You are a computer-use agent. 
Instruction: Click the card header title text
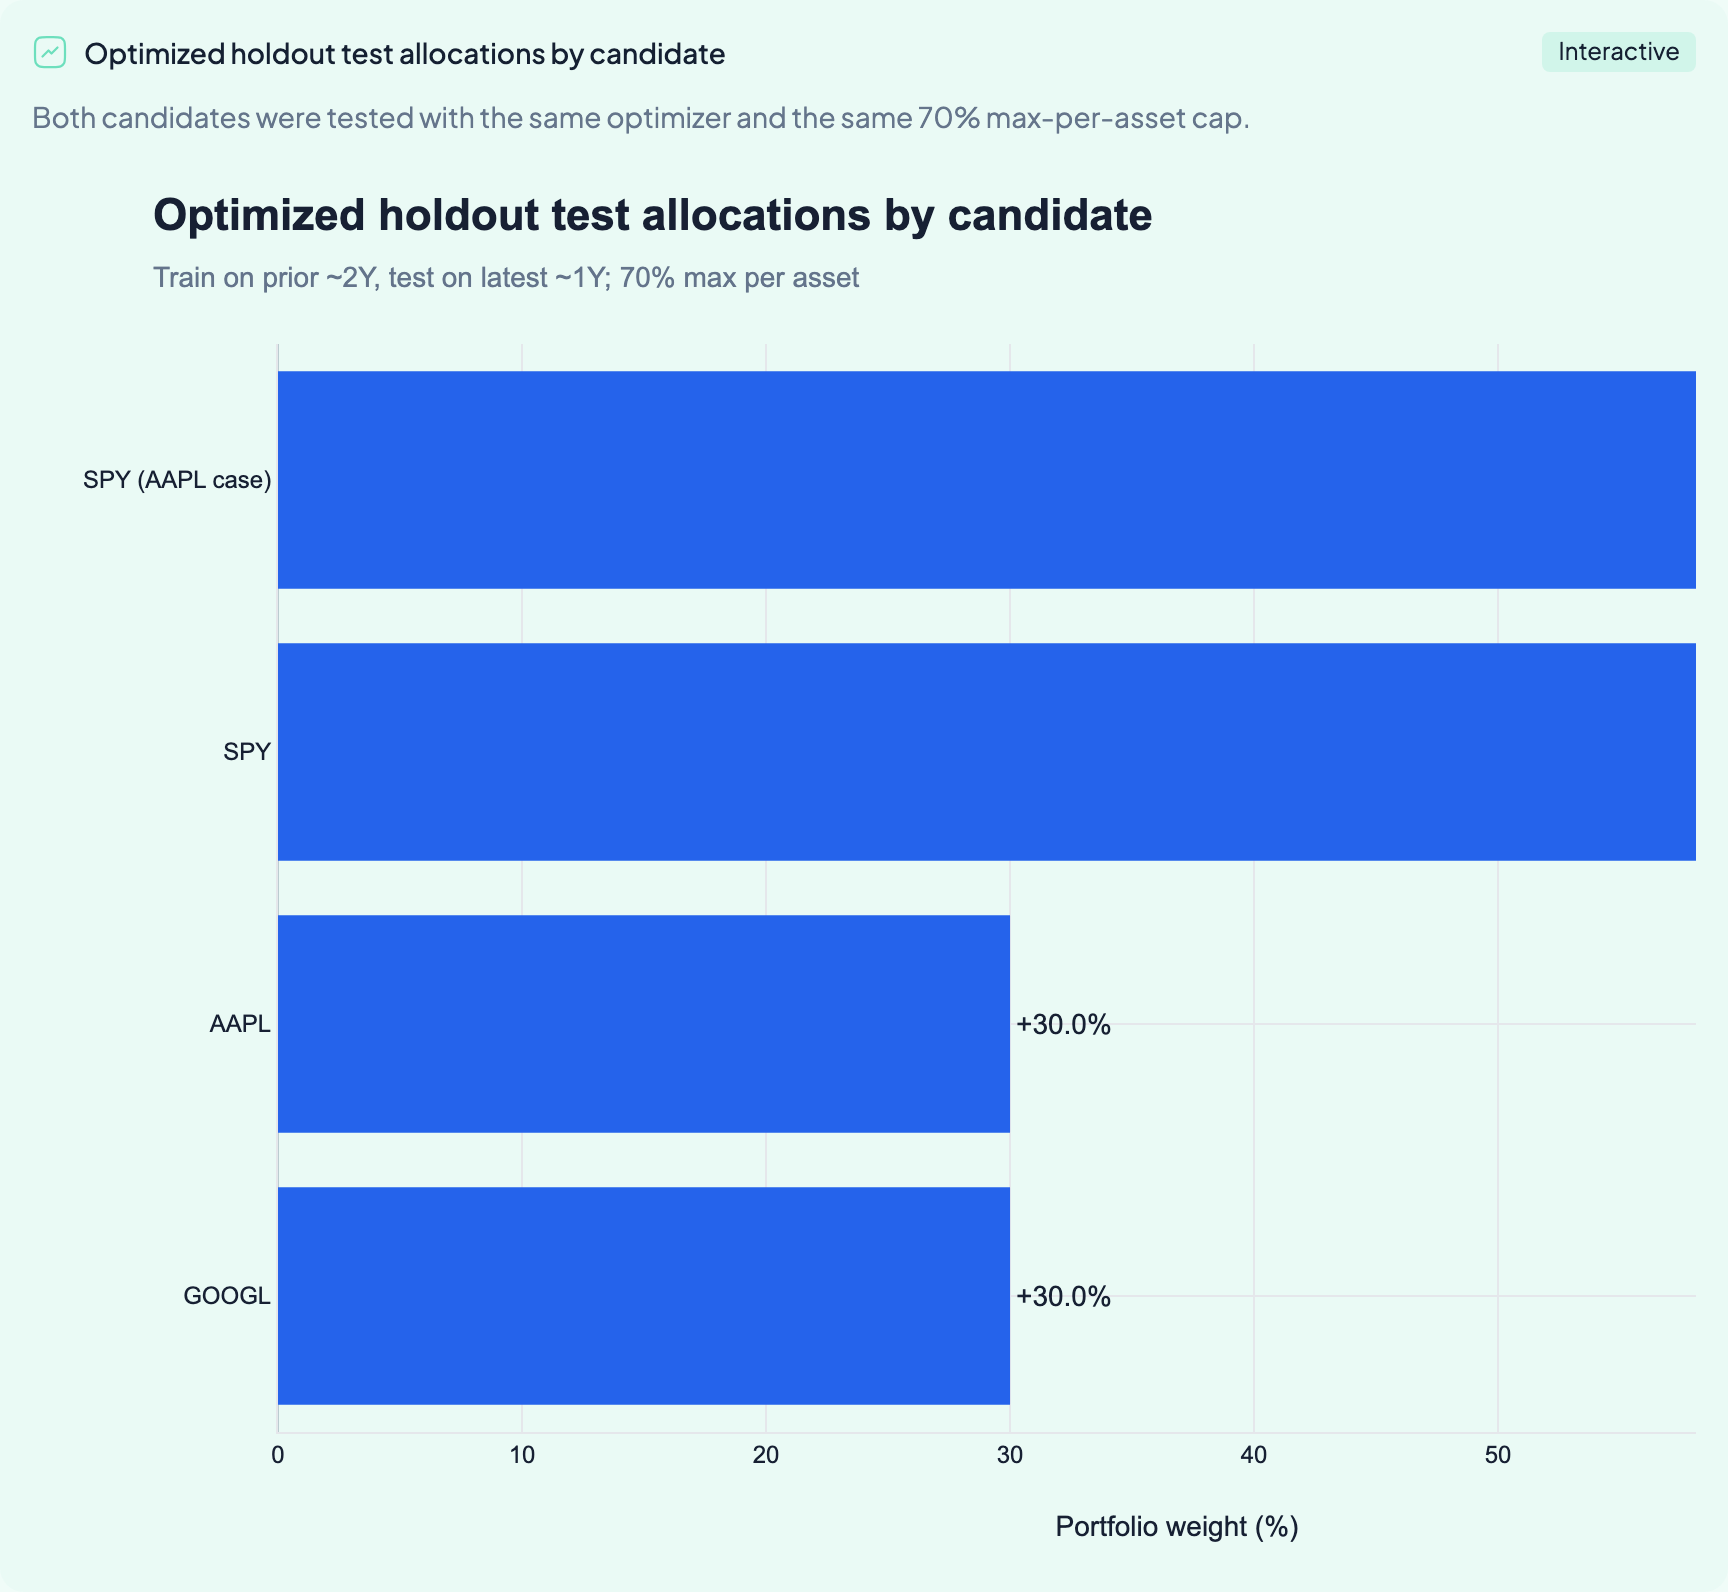(x=405, y=53)
